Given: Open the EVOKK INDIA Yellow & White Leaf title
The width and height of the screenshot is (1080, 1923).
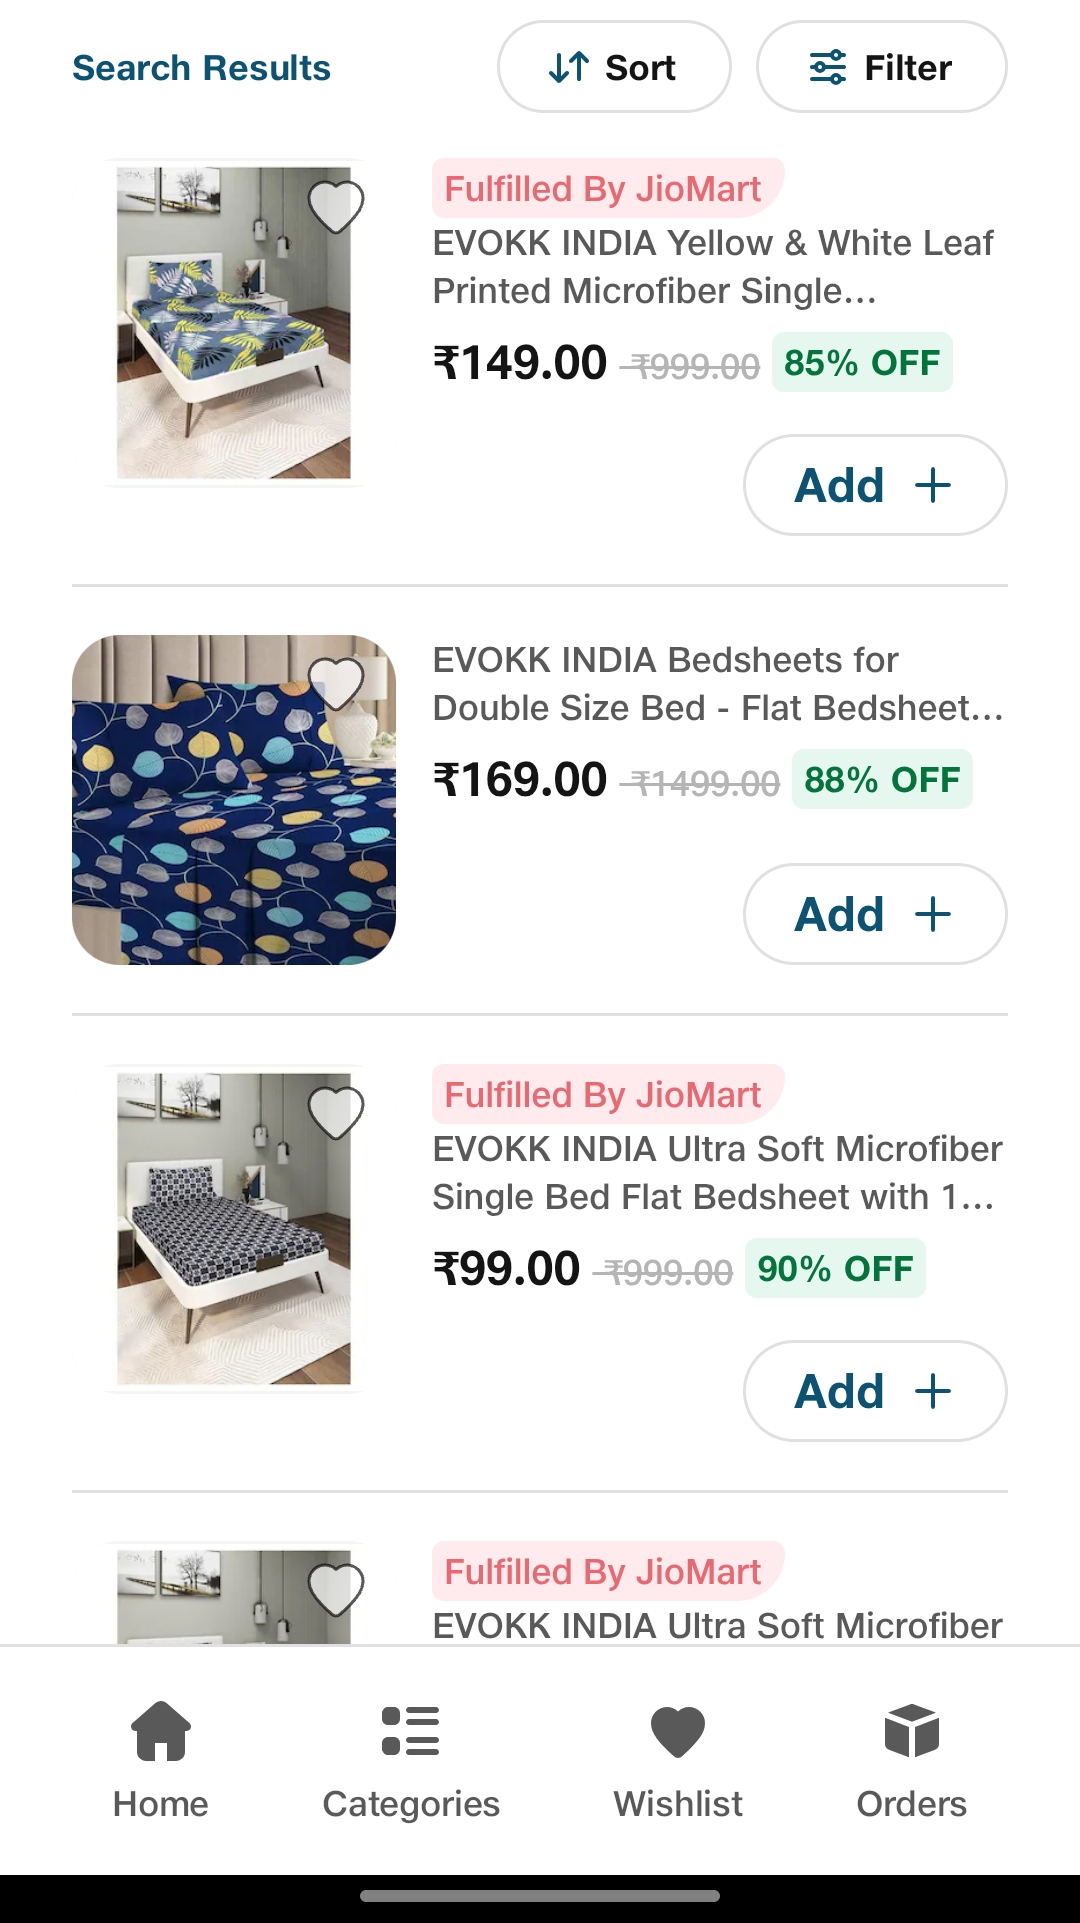Looking at the screenshot, I should click(713, 267).
